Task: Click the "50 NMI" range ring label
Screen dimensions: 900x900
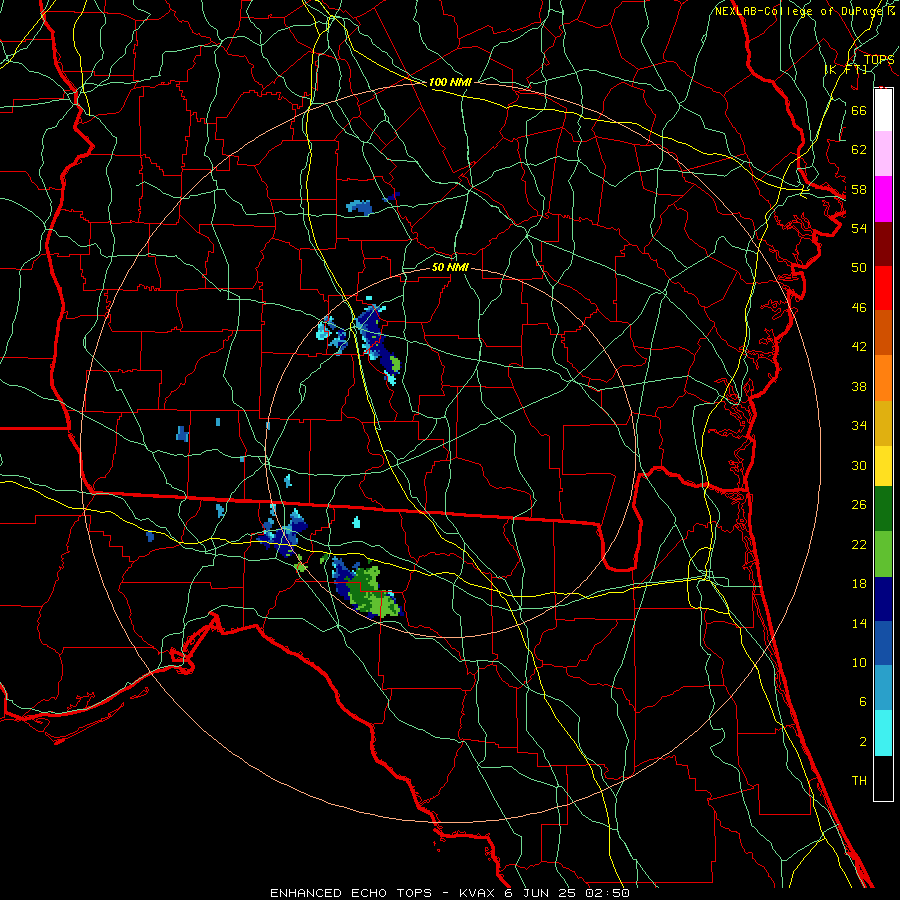Action: (x=450, y=267)
